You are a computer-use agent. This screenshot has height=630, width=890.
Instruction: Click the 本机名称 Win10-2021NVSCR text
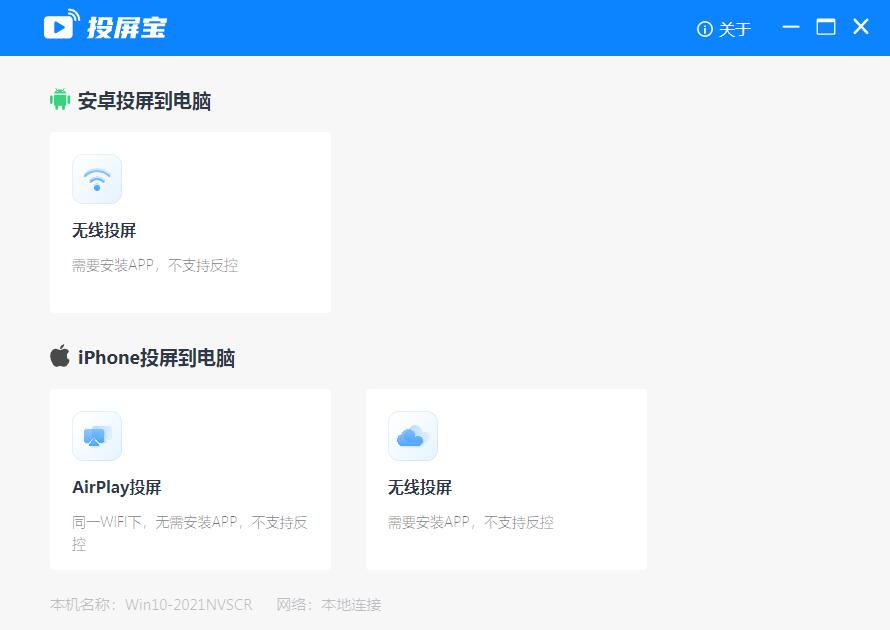pos(150,604)
